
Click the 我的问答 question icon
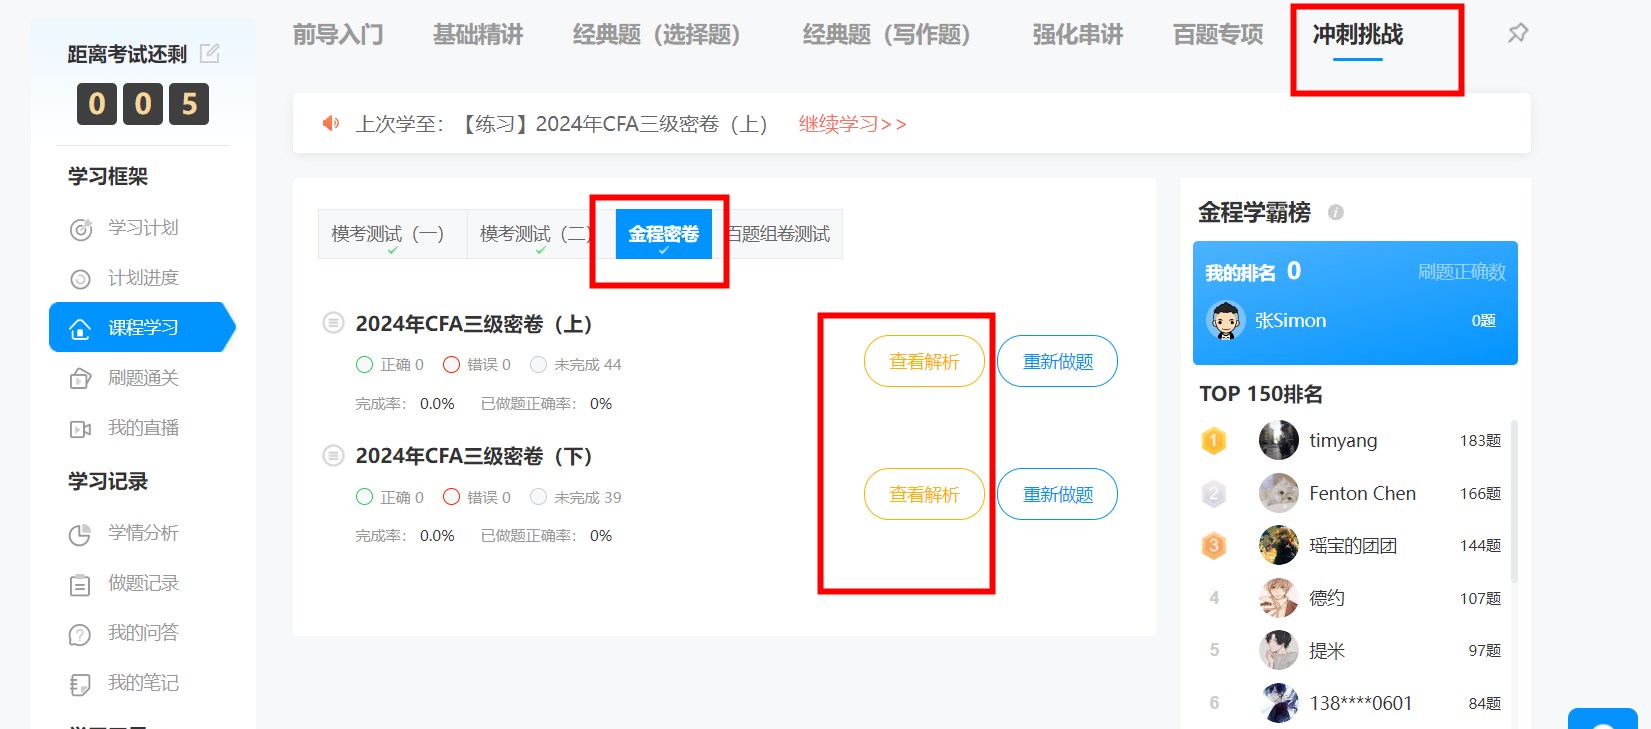click(x=80, y=634)
